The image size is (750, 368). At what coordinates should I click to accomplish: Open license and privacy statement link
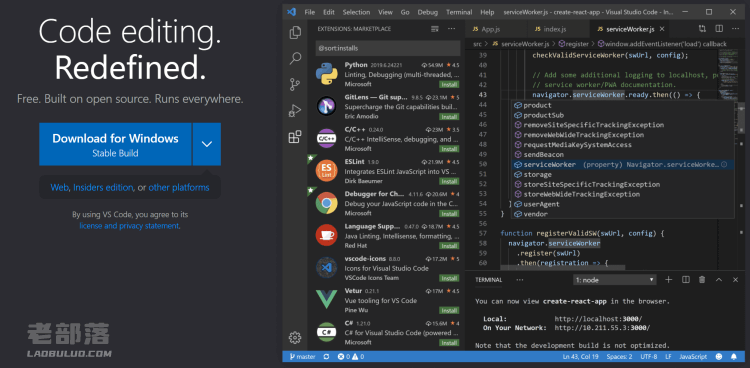pos(130,226)
